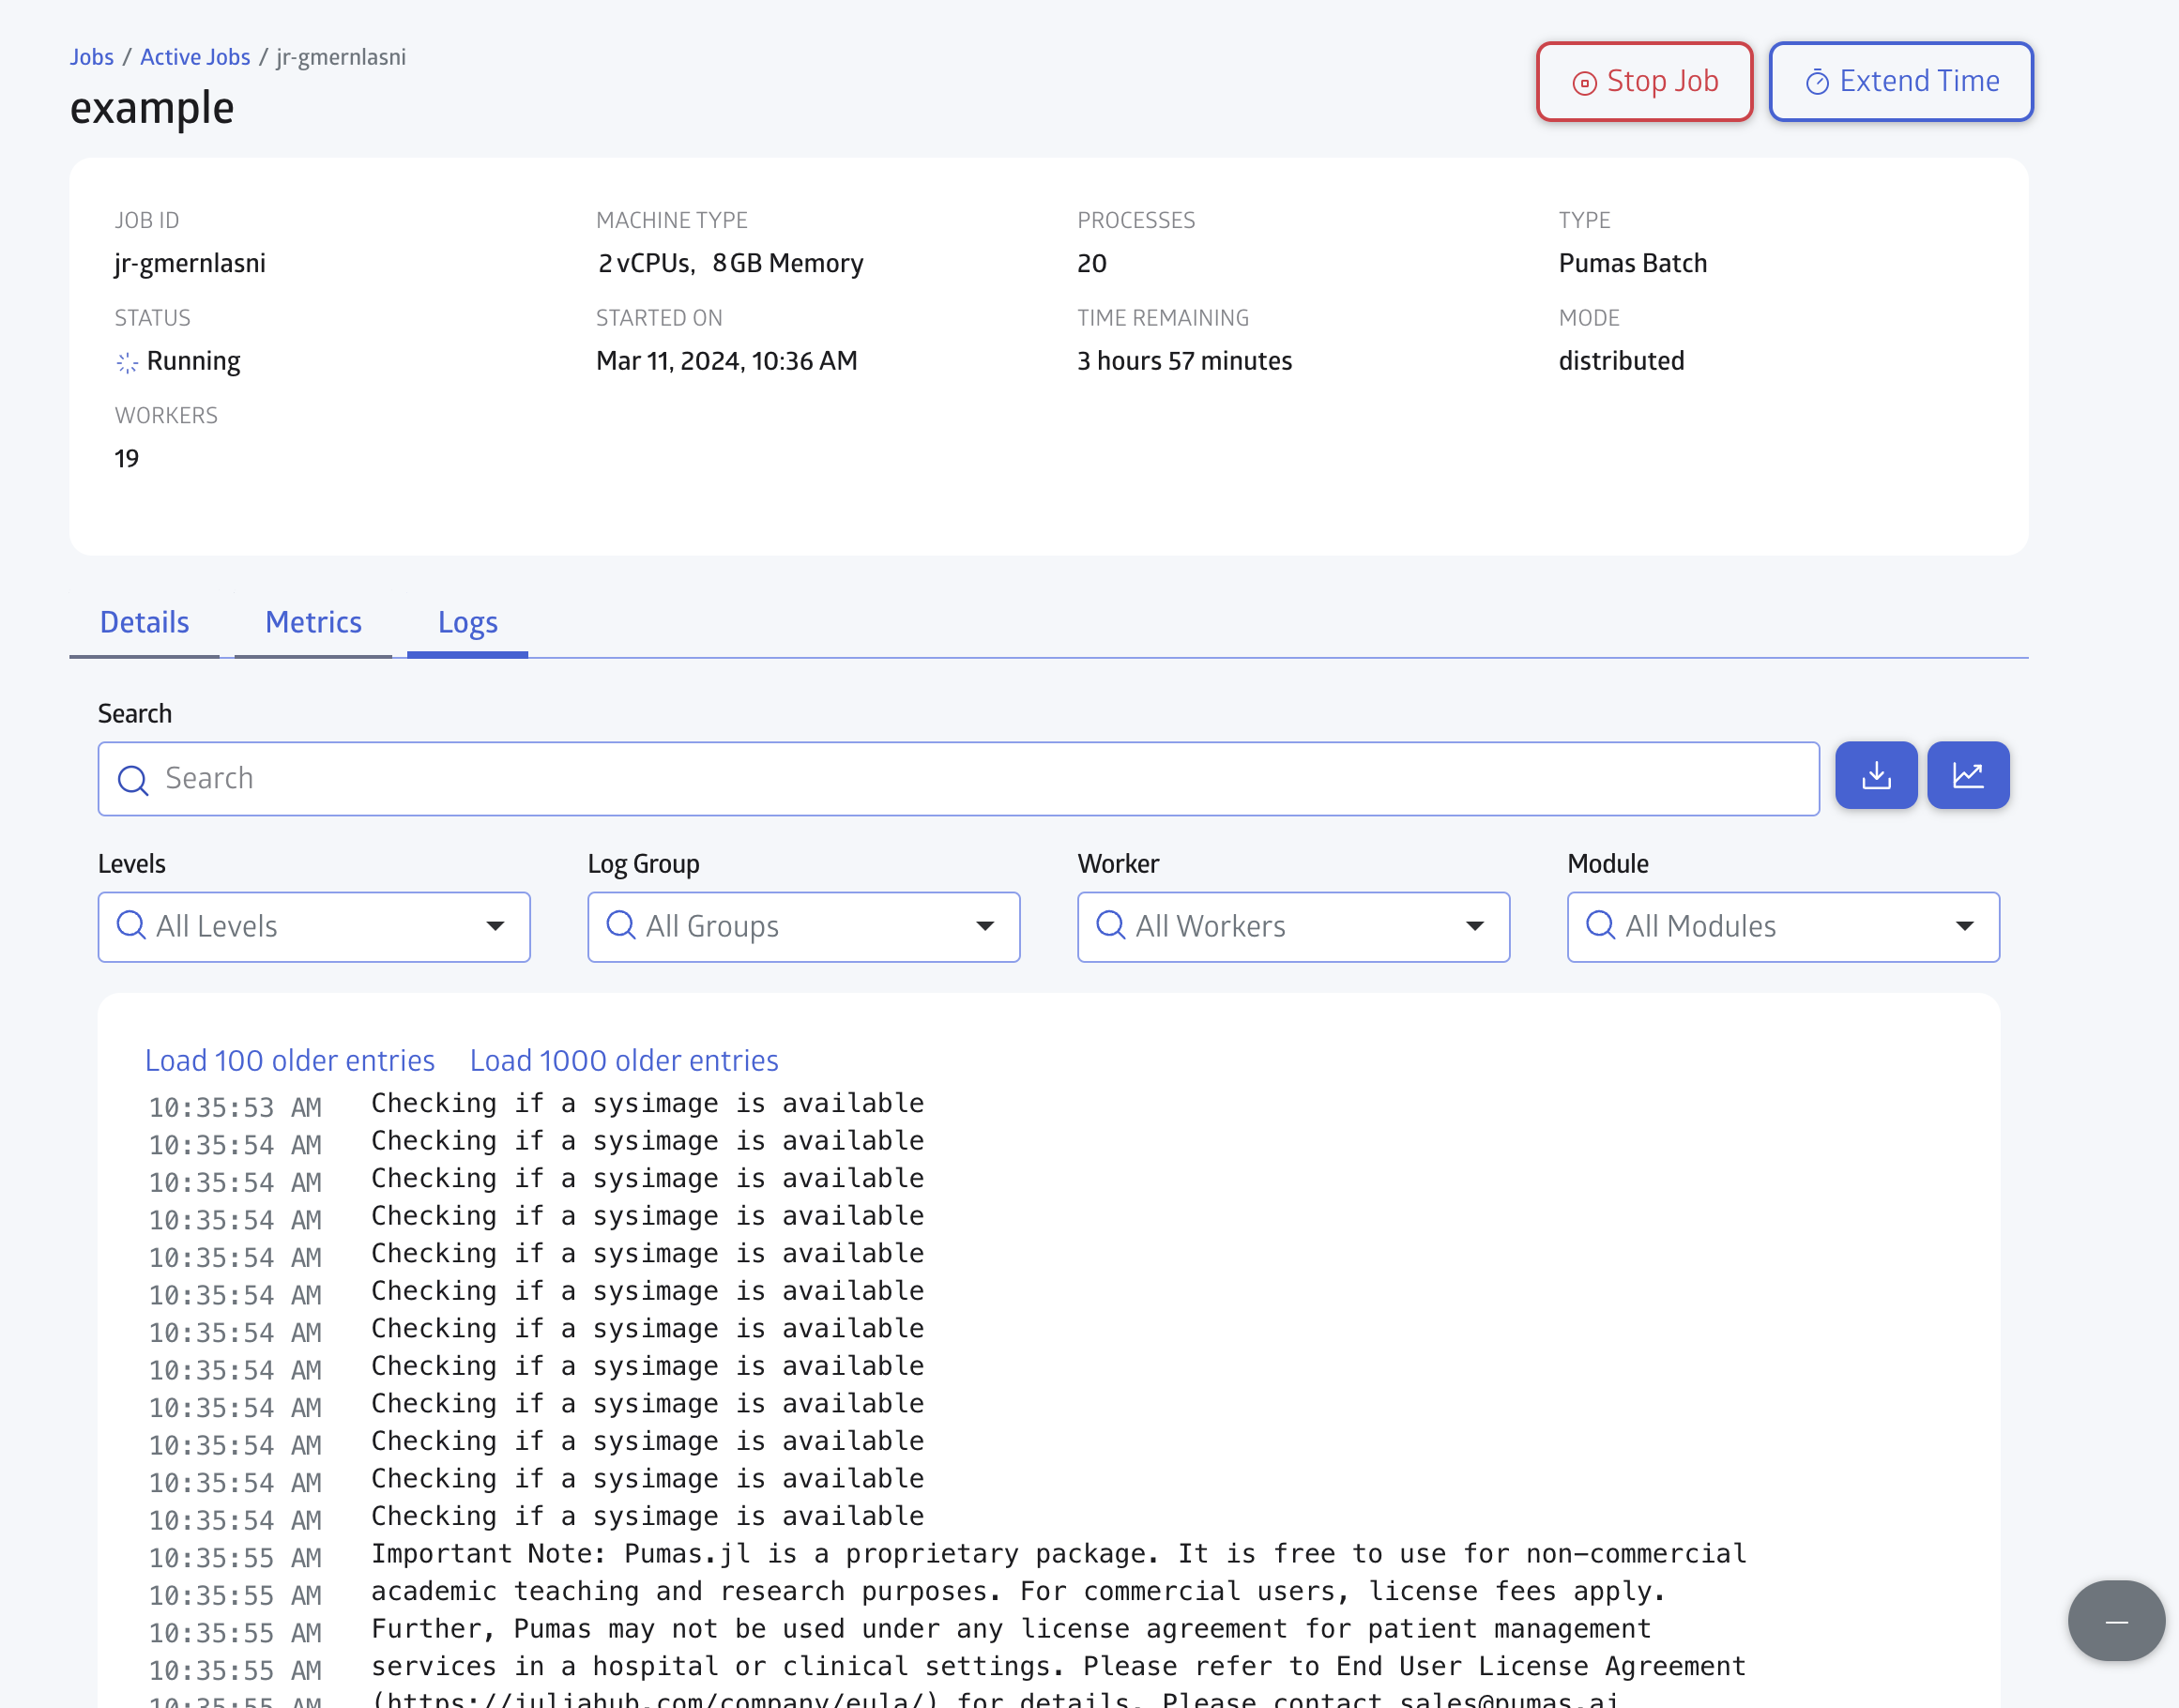Load 100 older log entries
2179x1708 pixels.
click(x=289, y=1060)
